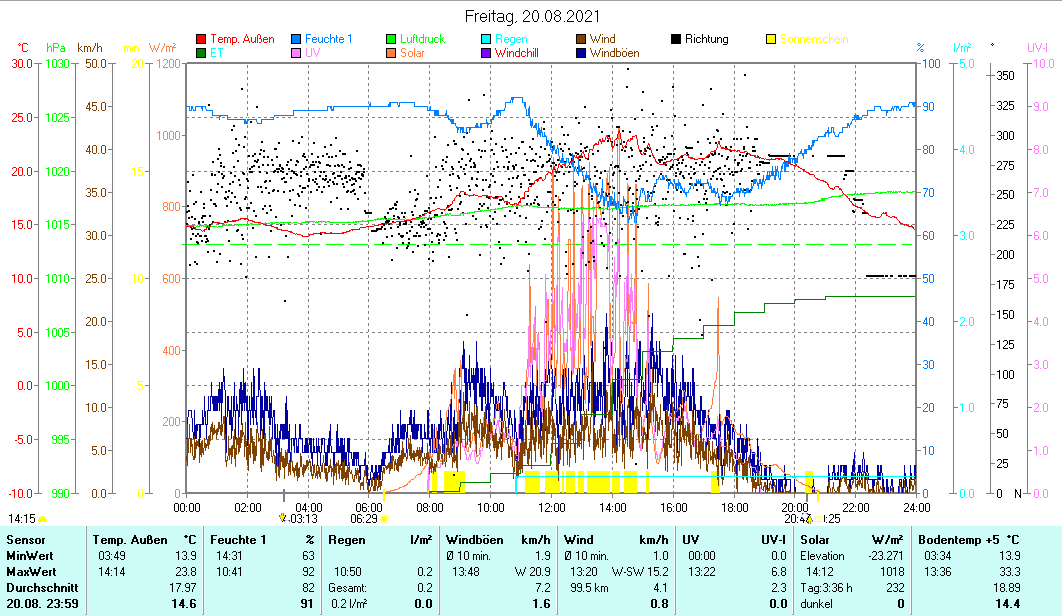Viewport: 1062px width, 616px height.
Task: Click the '06:29' sunrise time text
Action: point(364,519)
